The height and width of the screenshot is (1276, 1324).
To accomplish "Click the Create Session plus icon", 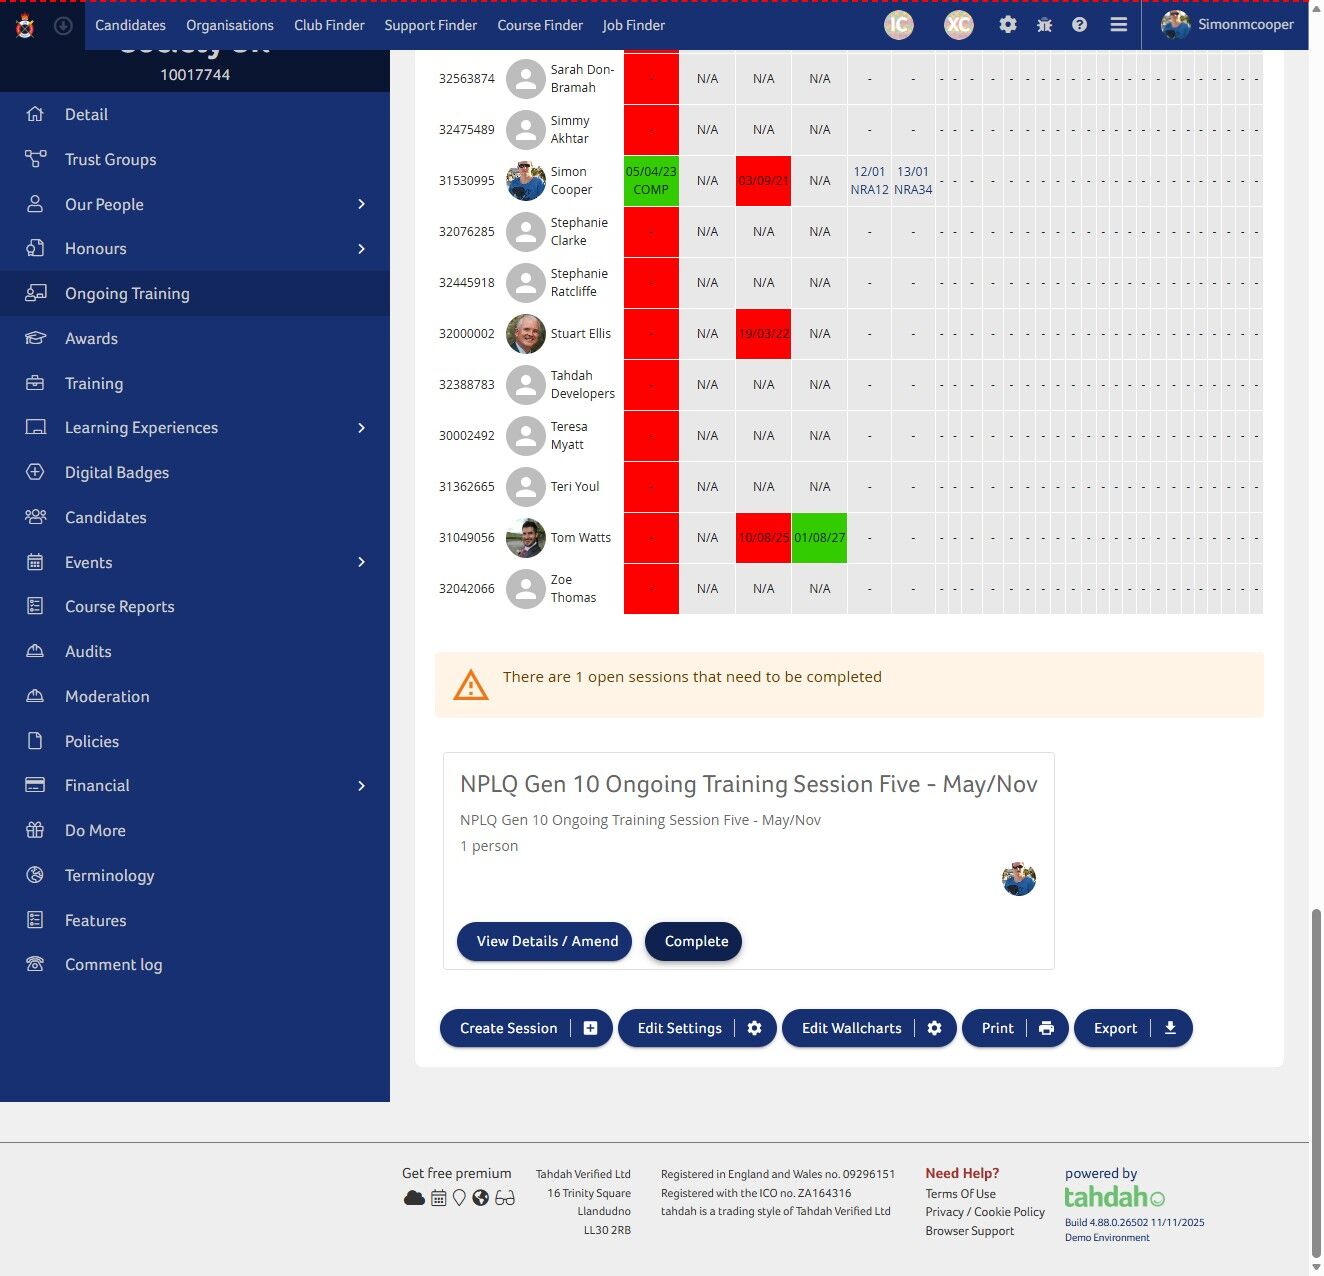I will pyautogui.click(x=589, y=1027).
